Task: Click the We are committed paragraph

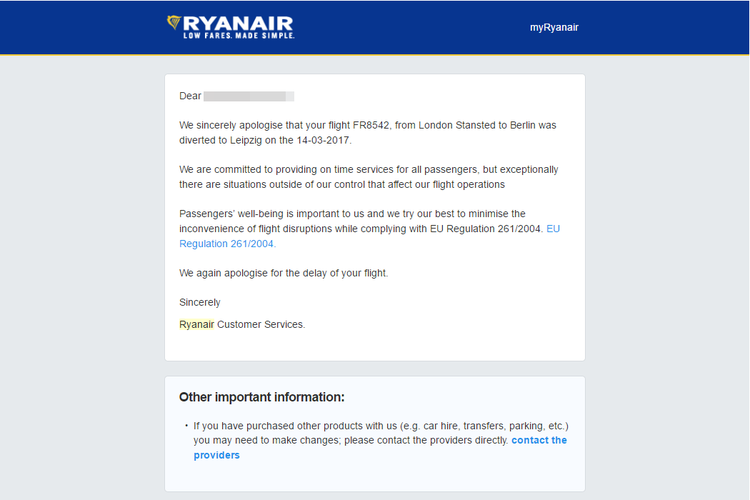Action: 369,177
